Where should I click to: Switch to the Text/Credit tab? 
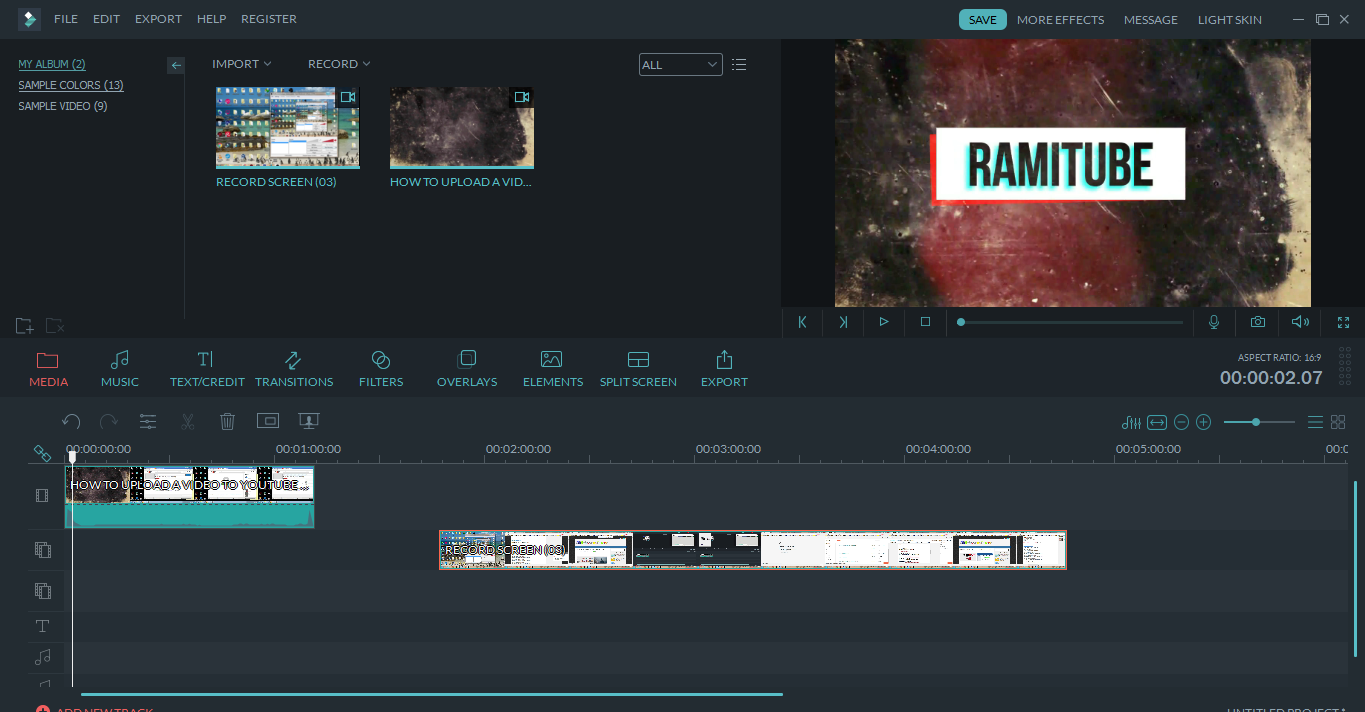(x=207, y=368)
